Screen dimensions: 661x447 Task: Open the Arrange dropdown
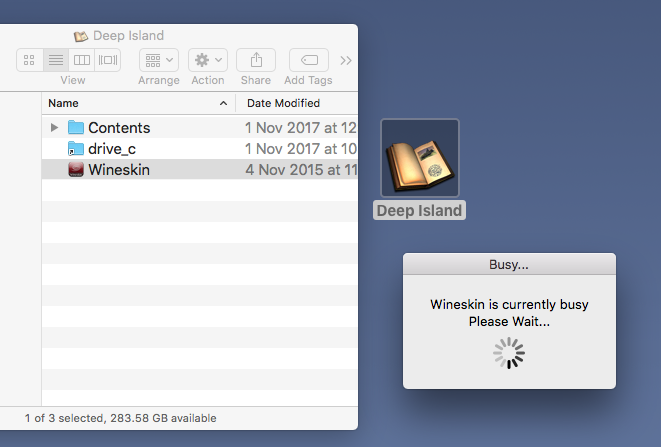coord(159,60)
